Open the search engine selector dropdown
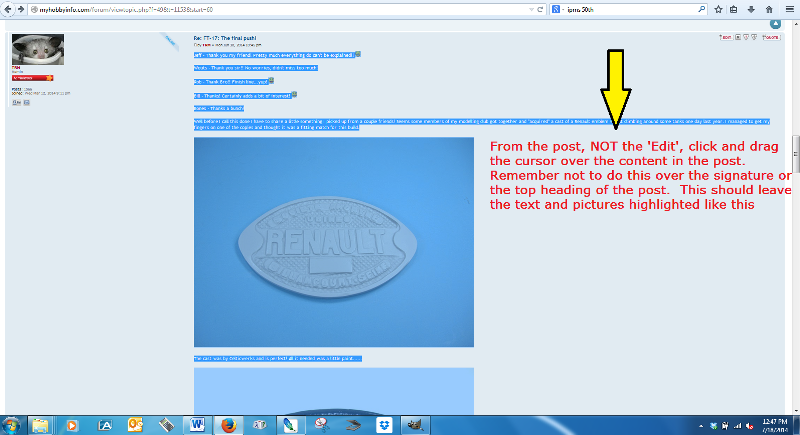The image size is (800, 435). pyautogui.click(x=558, y=9)
